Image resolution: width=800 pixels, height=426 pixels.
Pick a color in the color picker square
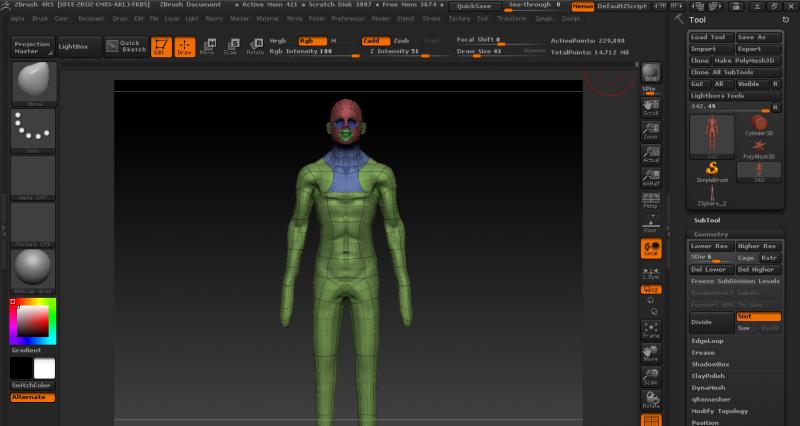pyautogui.click(x=33, y=321)
